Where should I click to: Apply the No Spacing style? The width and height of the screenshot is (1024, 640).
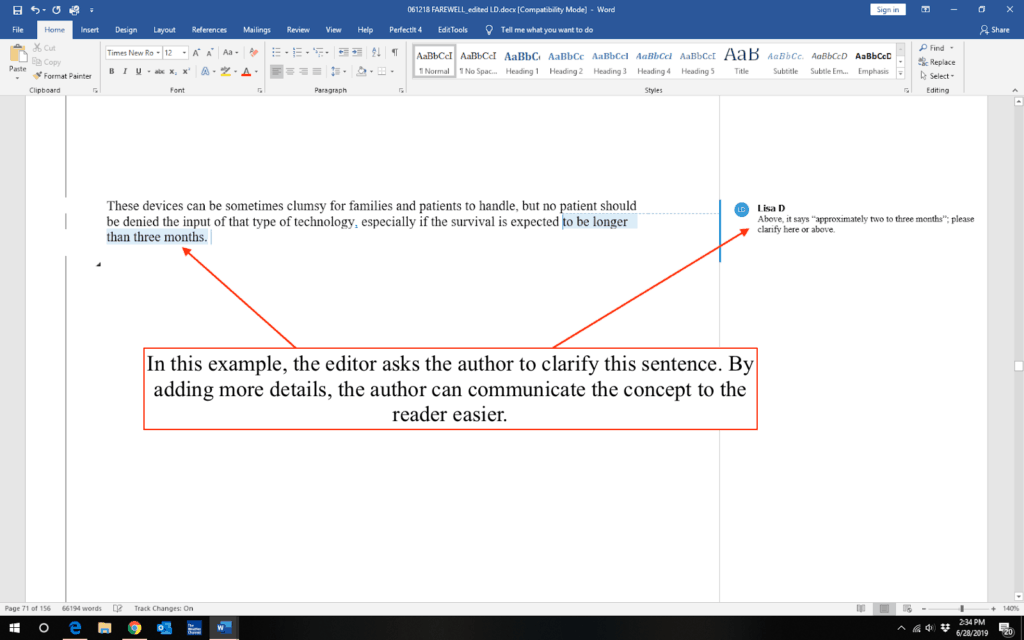click(478, 62)
